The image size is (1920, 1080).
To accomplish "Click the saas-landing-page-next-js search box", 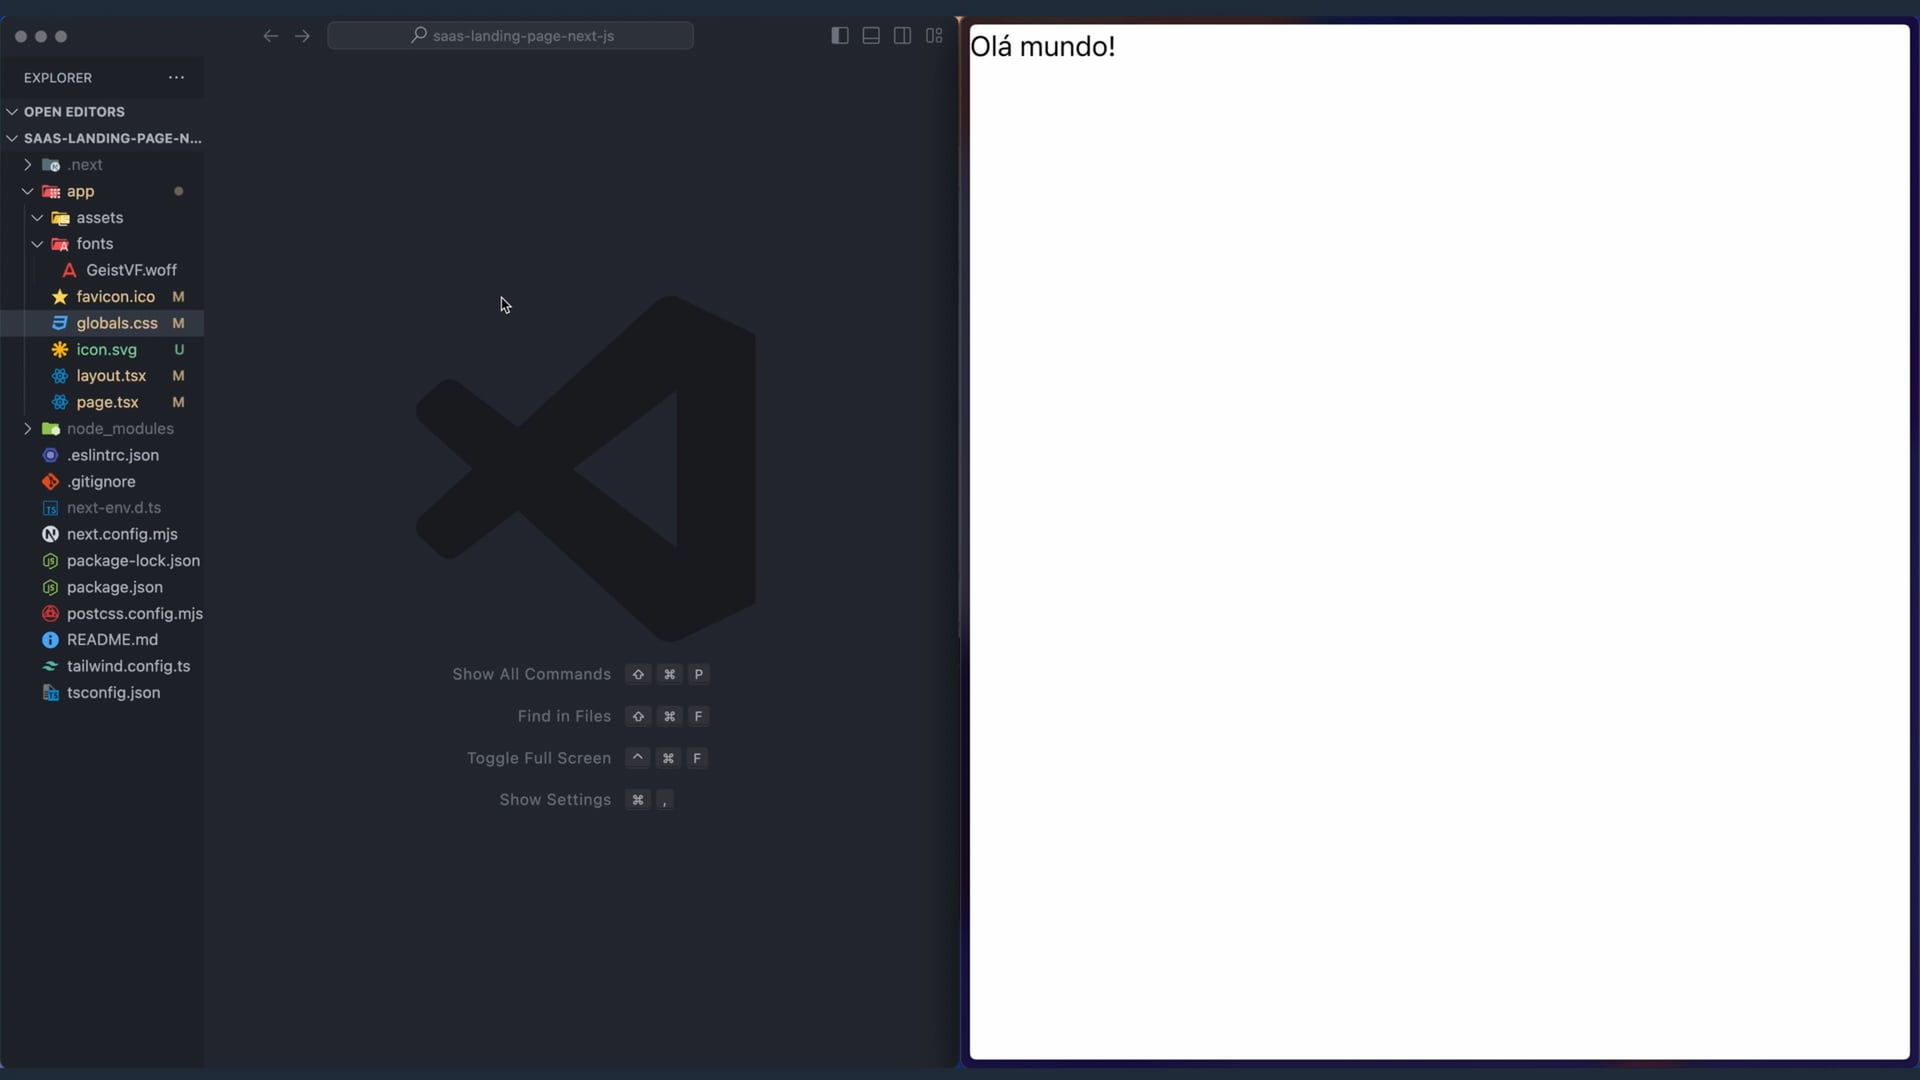I will (x=510, y=36).
